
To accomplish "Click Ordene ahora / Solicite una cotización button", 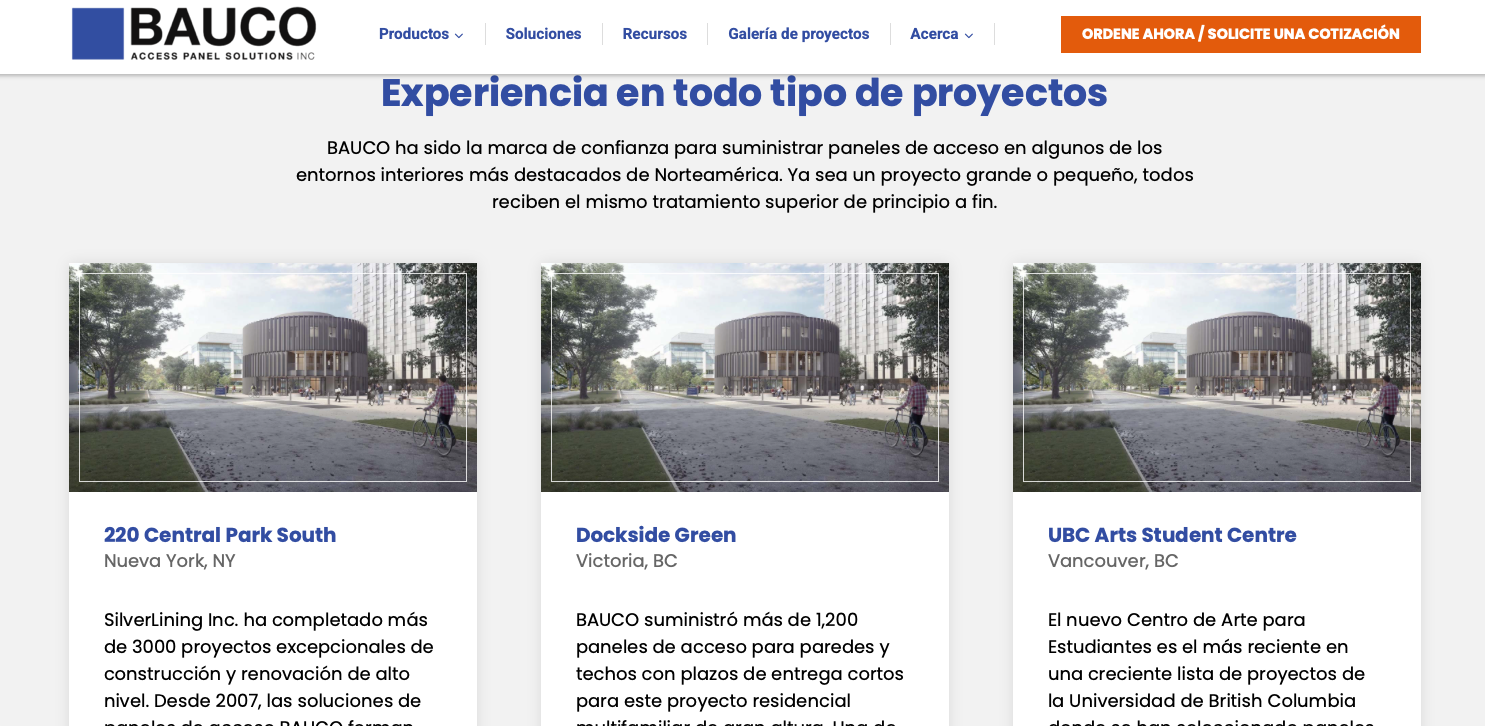I will click(1240, 34).
